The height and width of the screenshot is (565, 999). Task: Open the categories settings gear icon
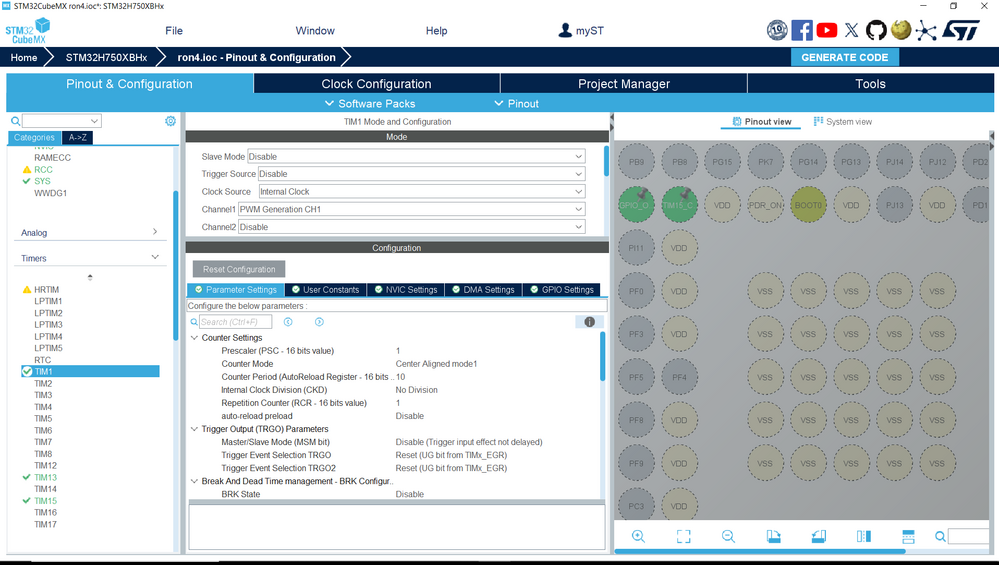(x=170, y=120)
